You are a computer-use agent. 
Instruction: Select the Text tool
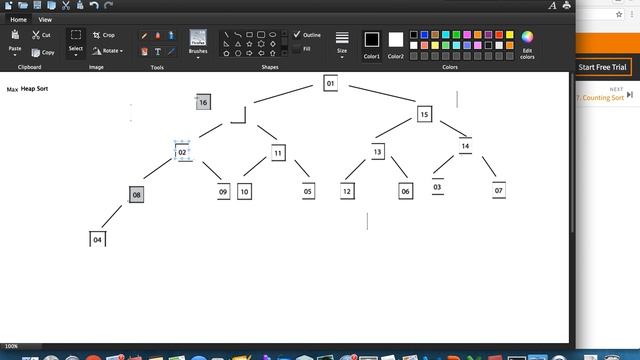click(x=158, y=51)
